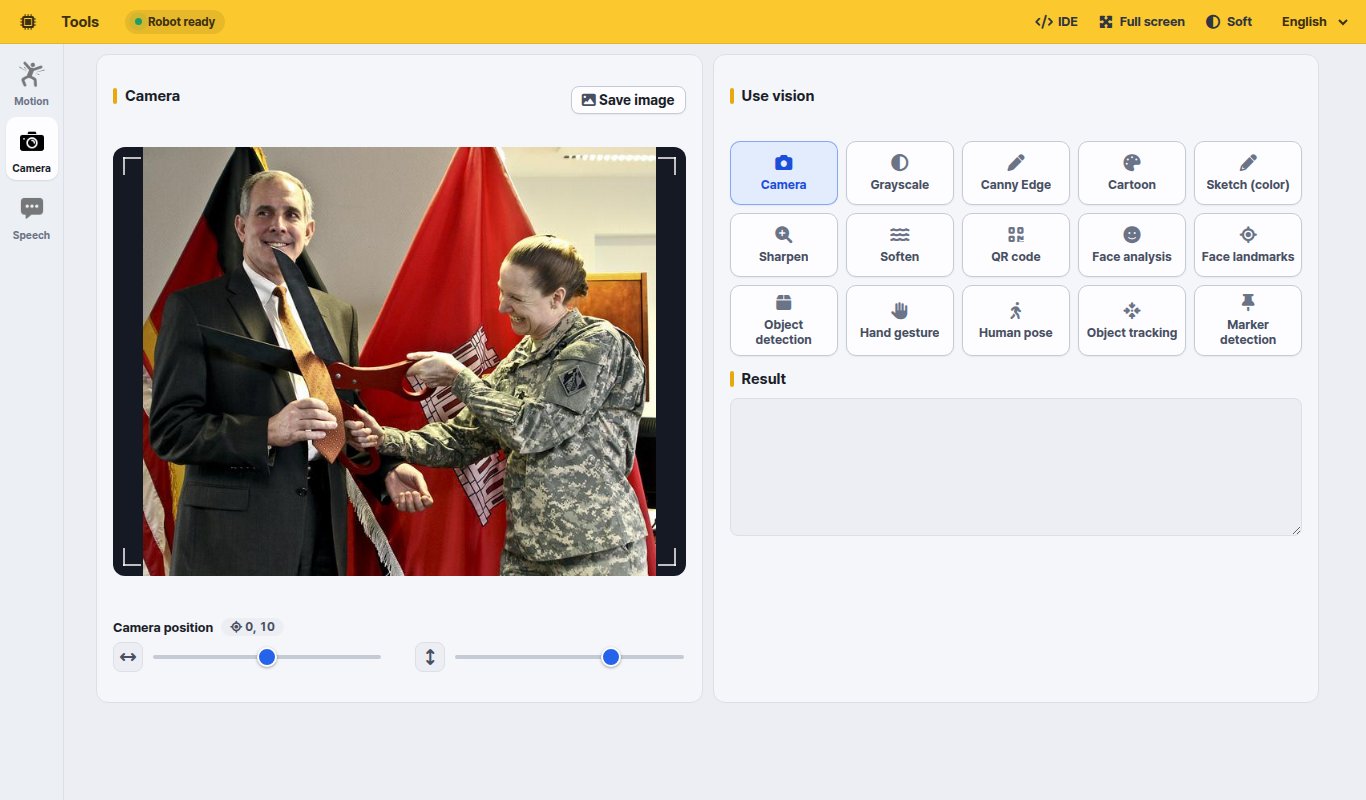Select the Camera vision mode
Viewport: 1366px width, 800px height.
click(x=784, y=173)
